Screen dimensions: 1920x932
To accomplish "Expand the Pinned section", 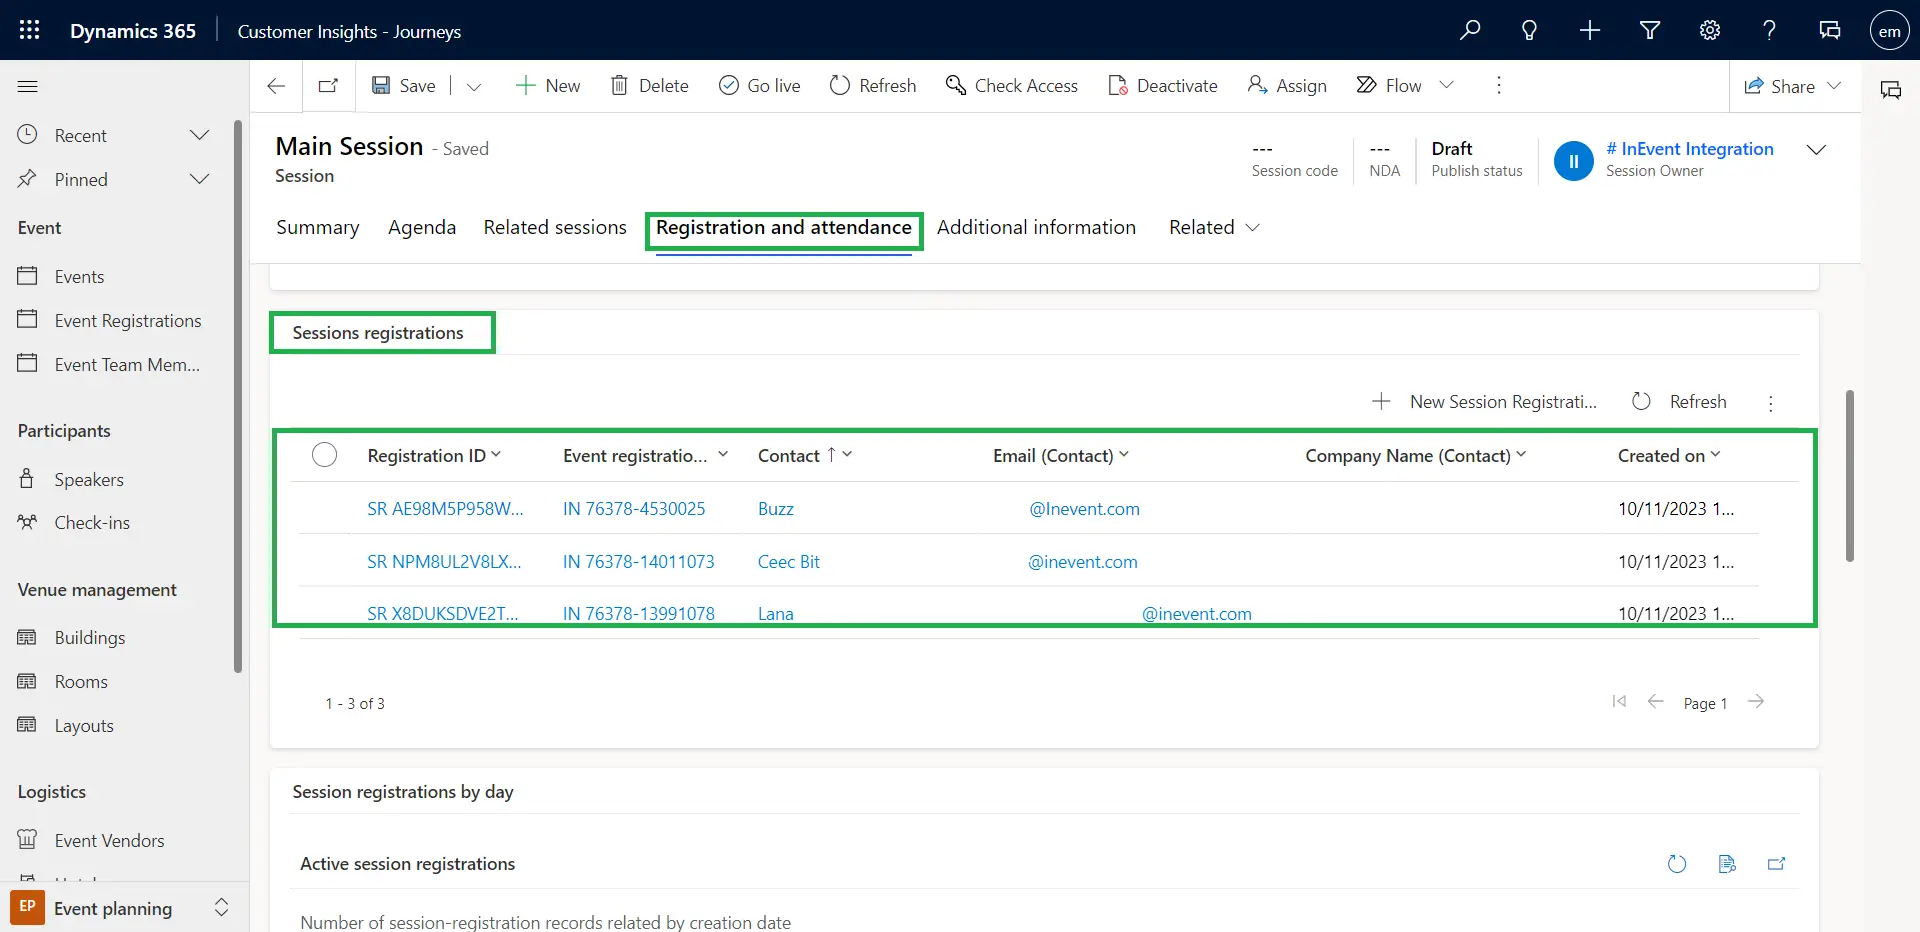I will click(x=200, y=179).
